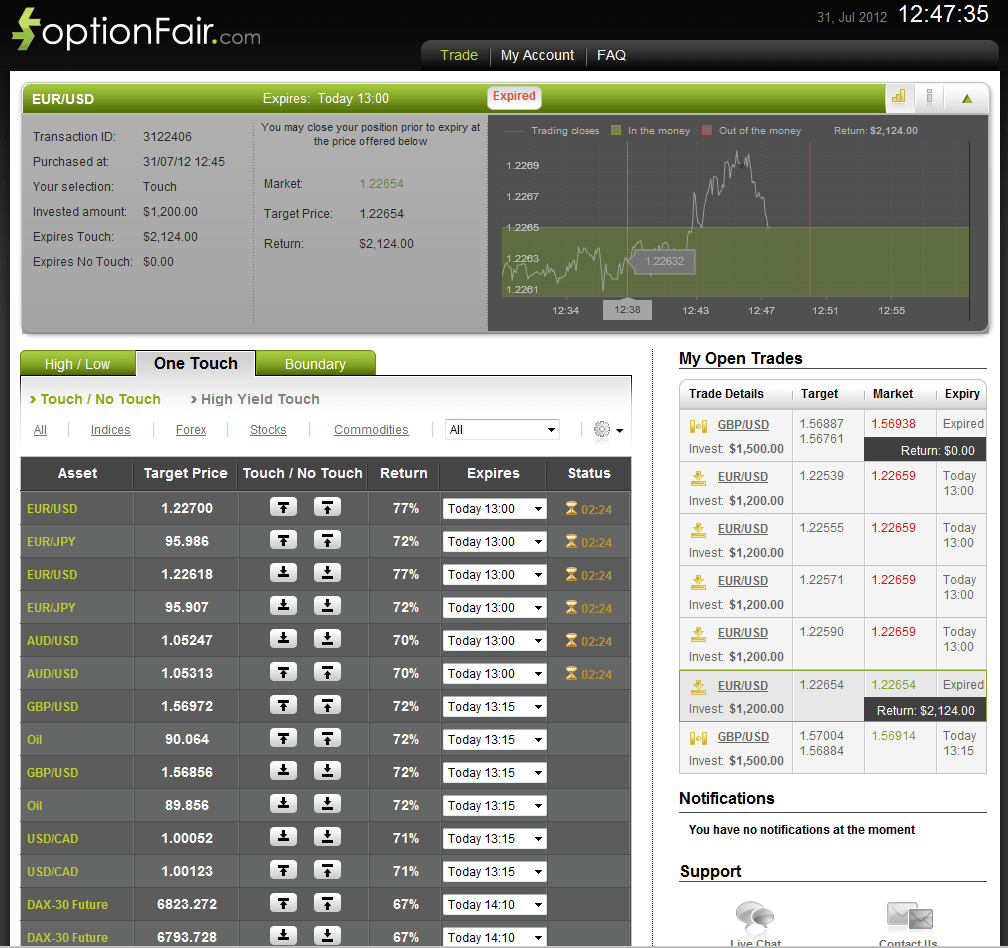Open expiry dropdown for Oil 90.064
Screen dimensions: 1008x948
click(x=494, y=740)
